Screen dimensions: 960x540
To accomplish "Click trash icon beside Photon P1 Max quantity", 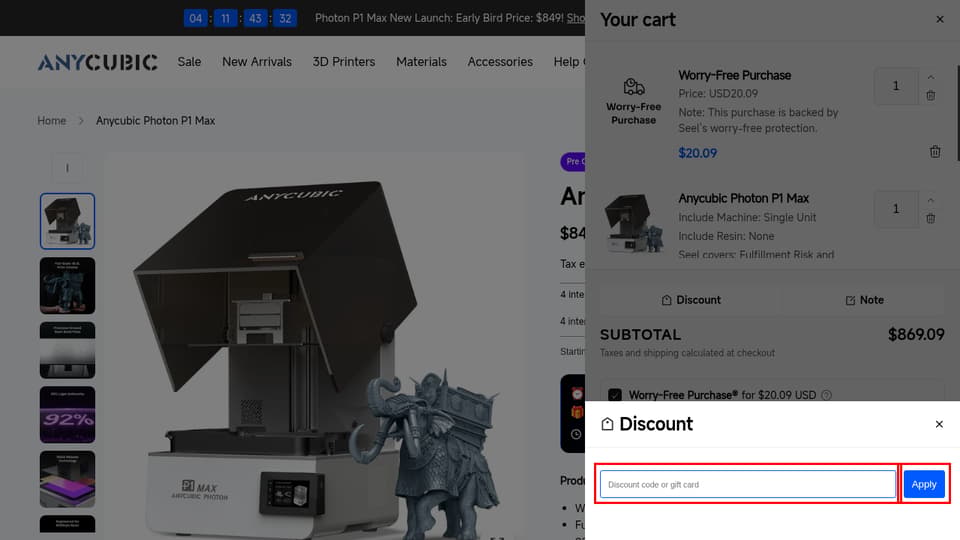I will [930, 218].
